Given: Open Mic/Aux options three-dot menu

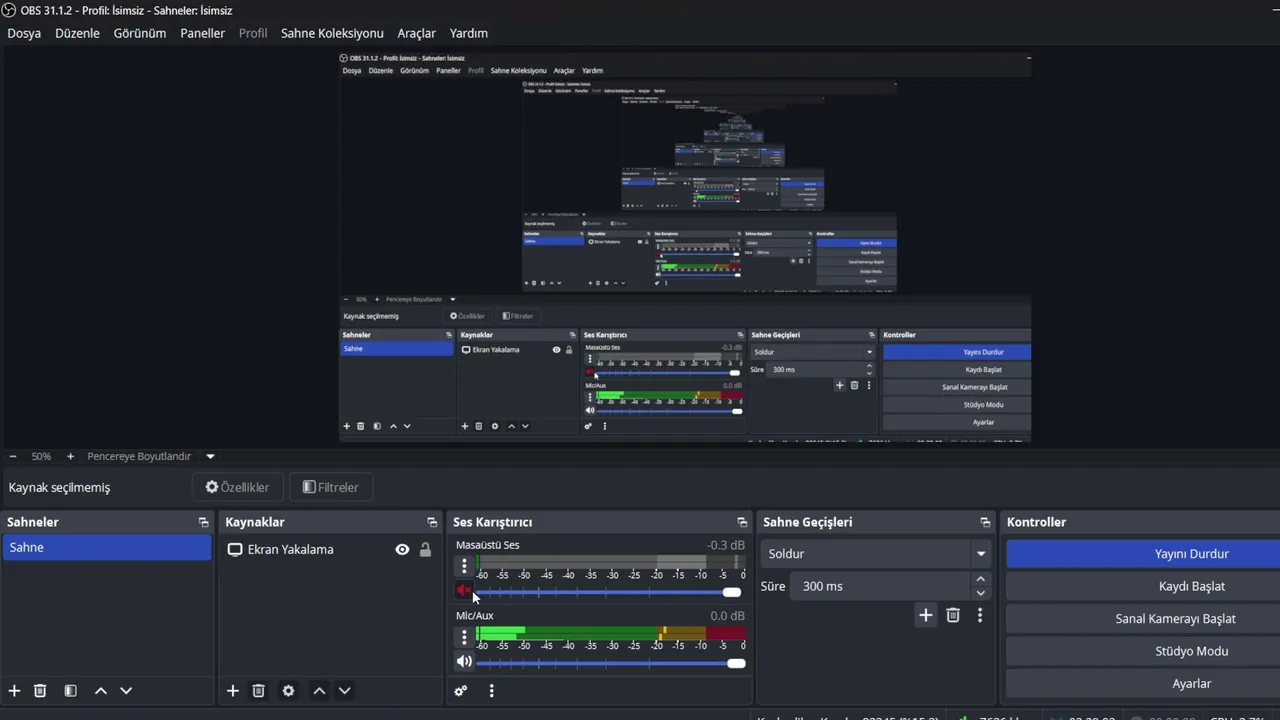Looking at the screenshot, I should (464, 637).
